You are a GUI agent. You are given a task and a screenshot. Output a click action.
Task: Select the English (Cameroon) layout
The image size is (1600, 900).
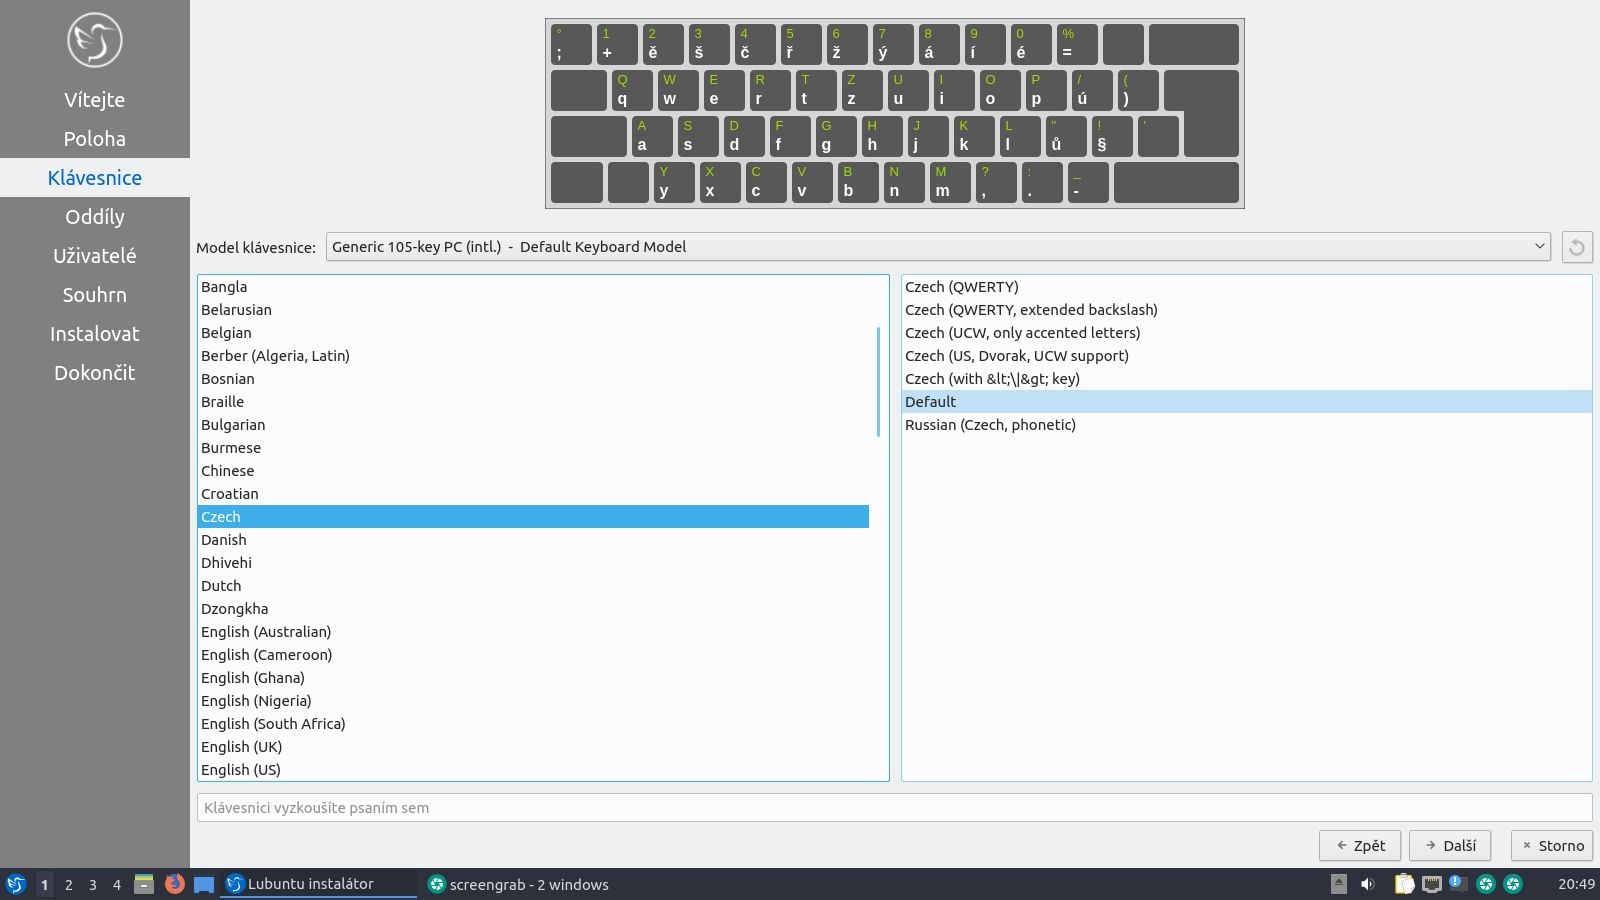tap(533, 655)
